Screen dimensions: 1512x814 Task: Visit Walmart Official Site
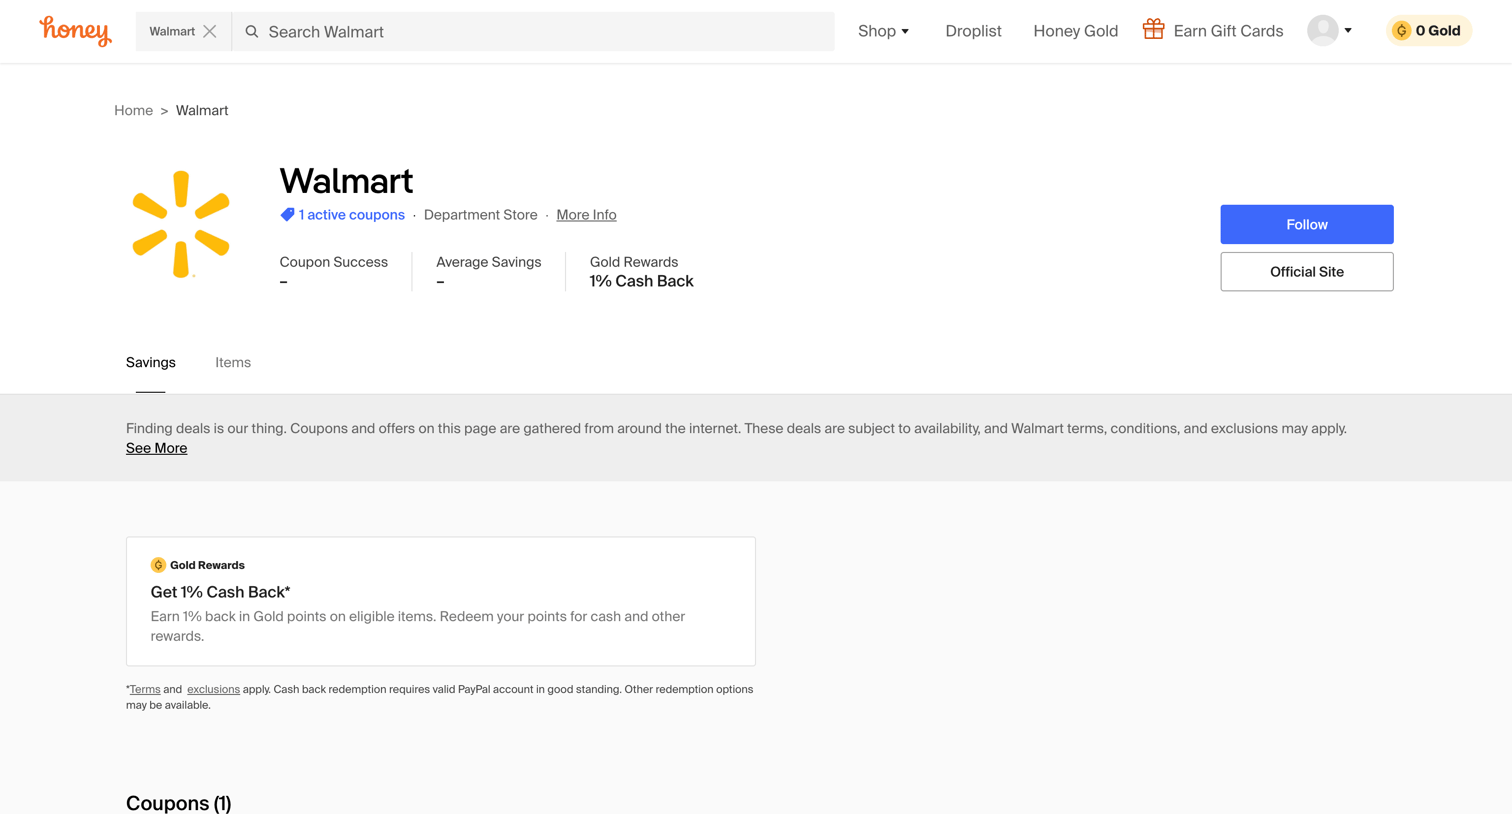click(1306, 272)
